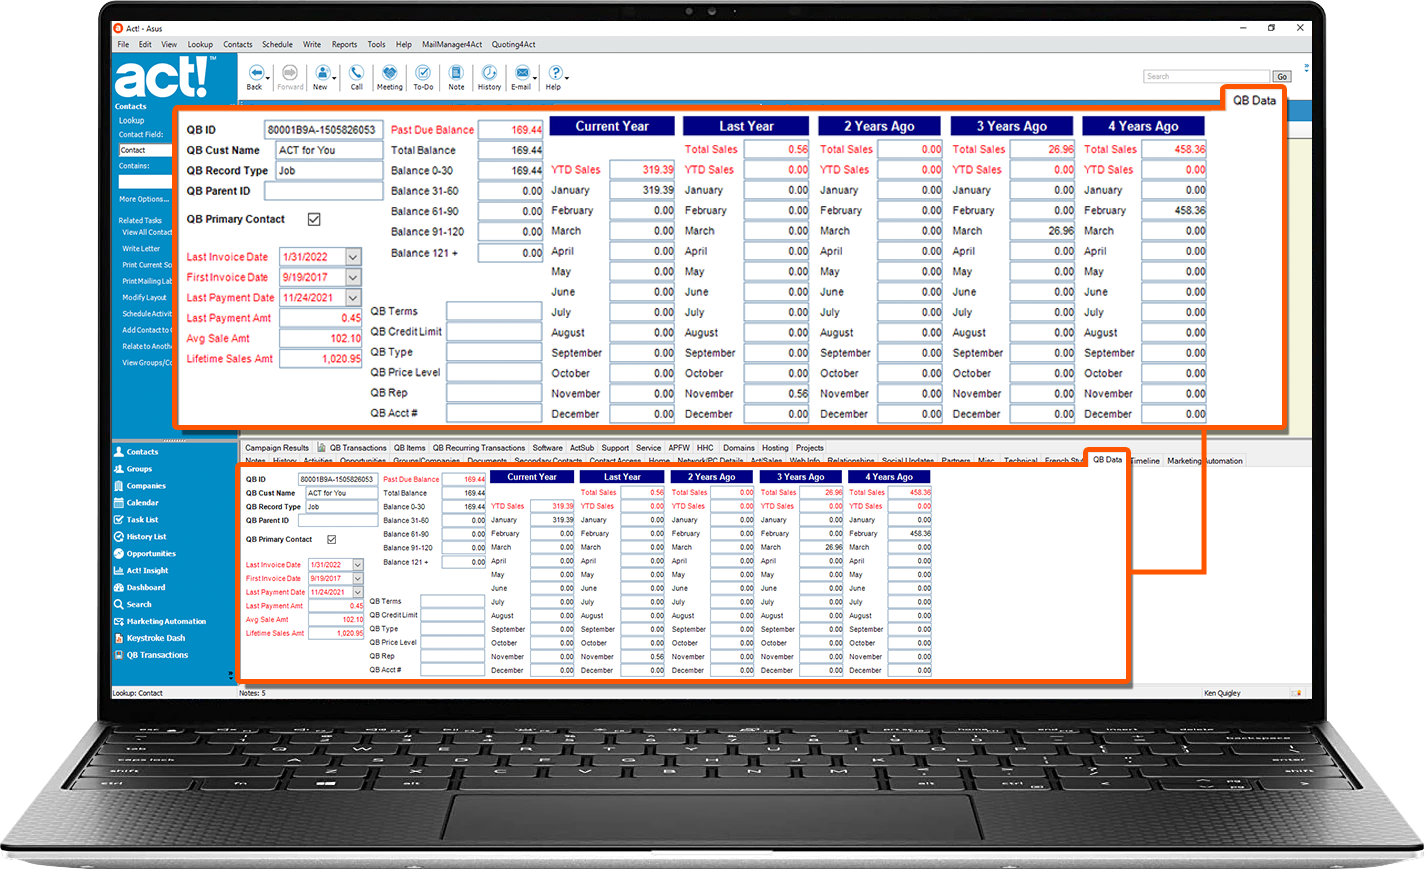Click the Write Letter related task

pos(141,249)
